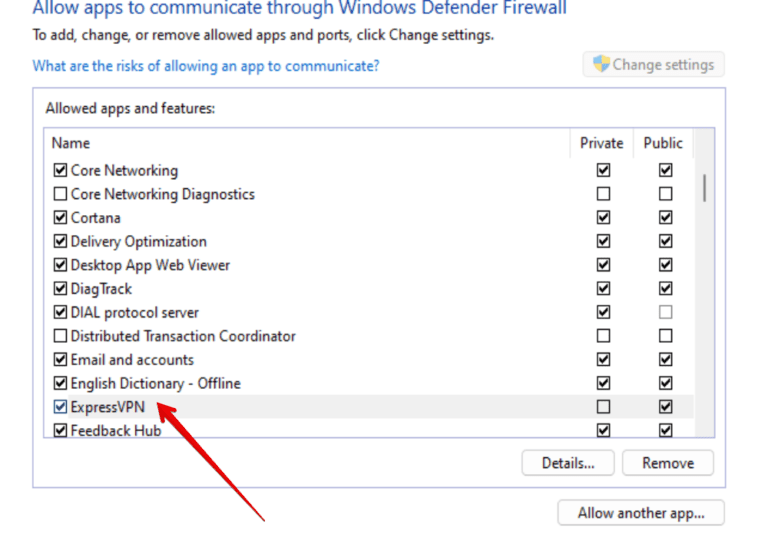
Task: Click the shield icon on Change settings
Action: [601, 64]
